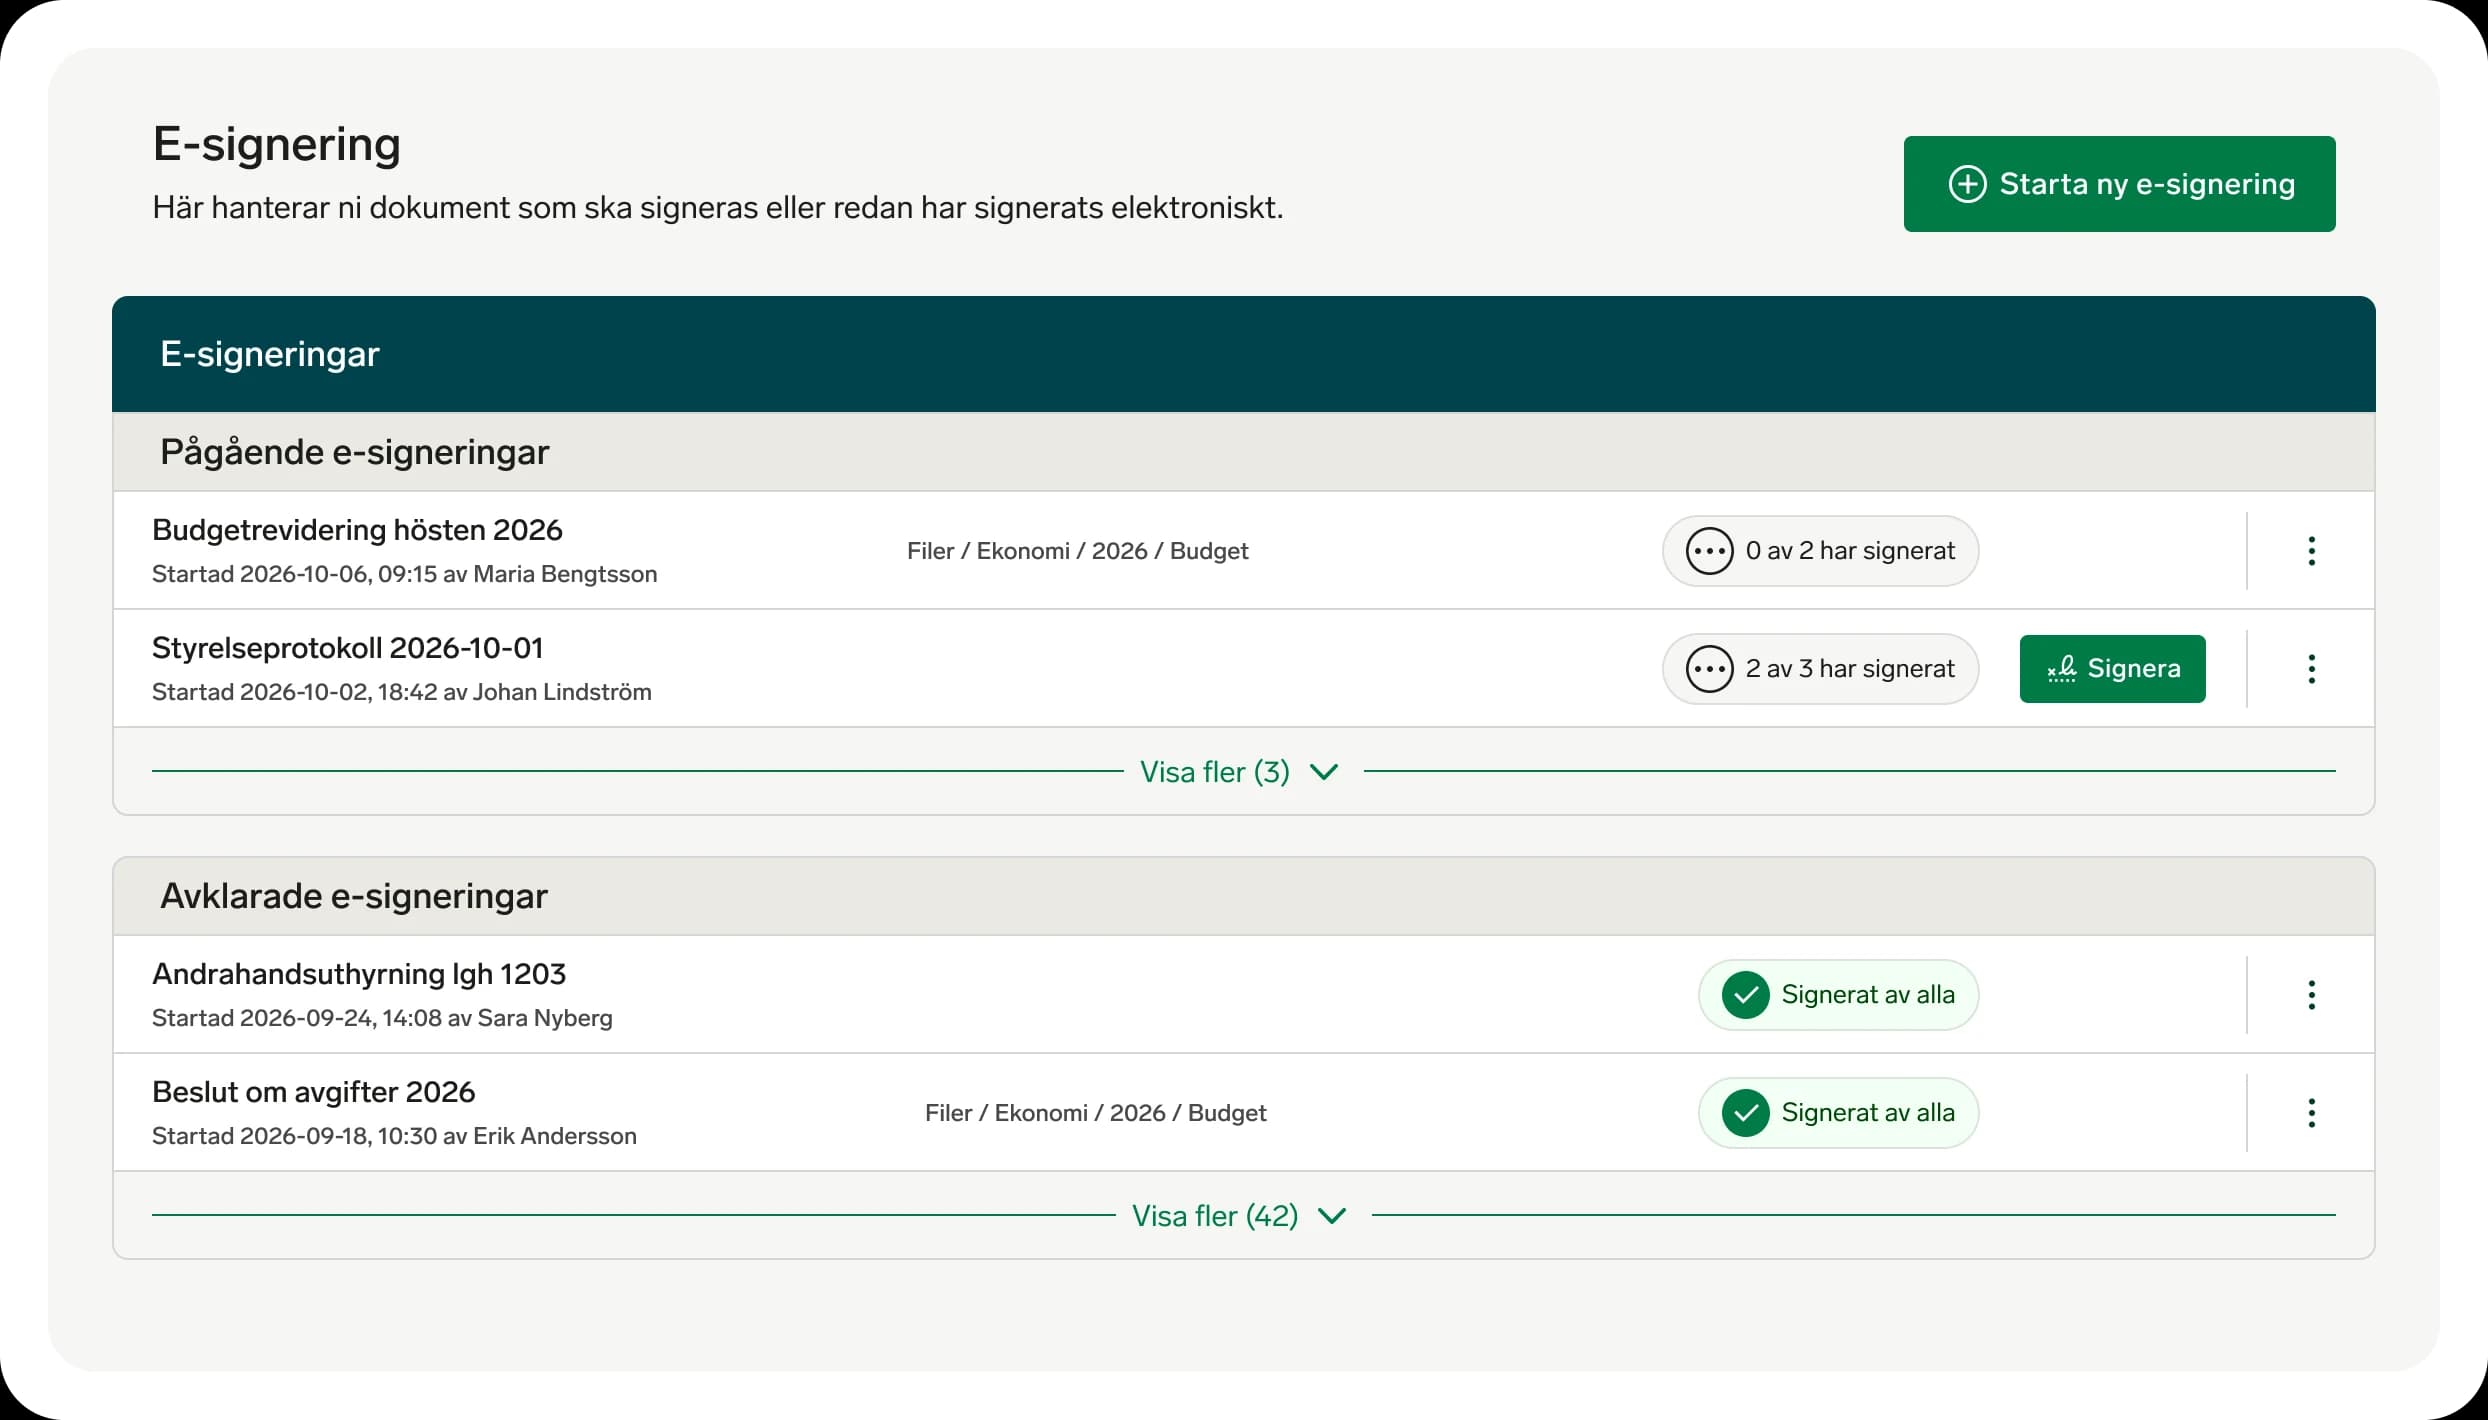Click 'Startad 2026-10-02, 18:42 av Johan Lindström' text

click(x=401, y=692)
